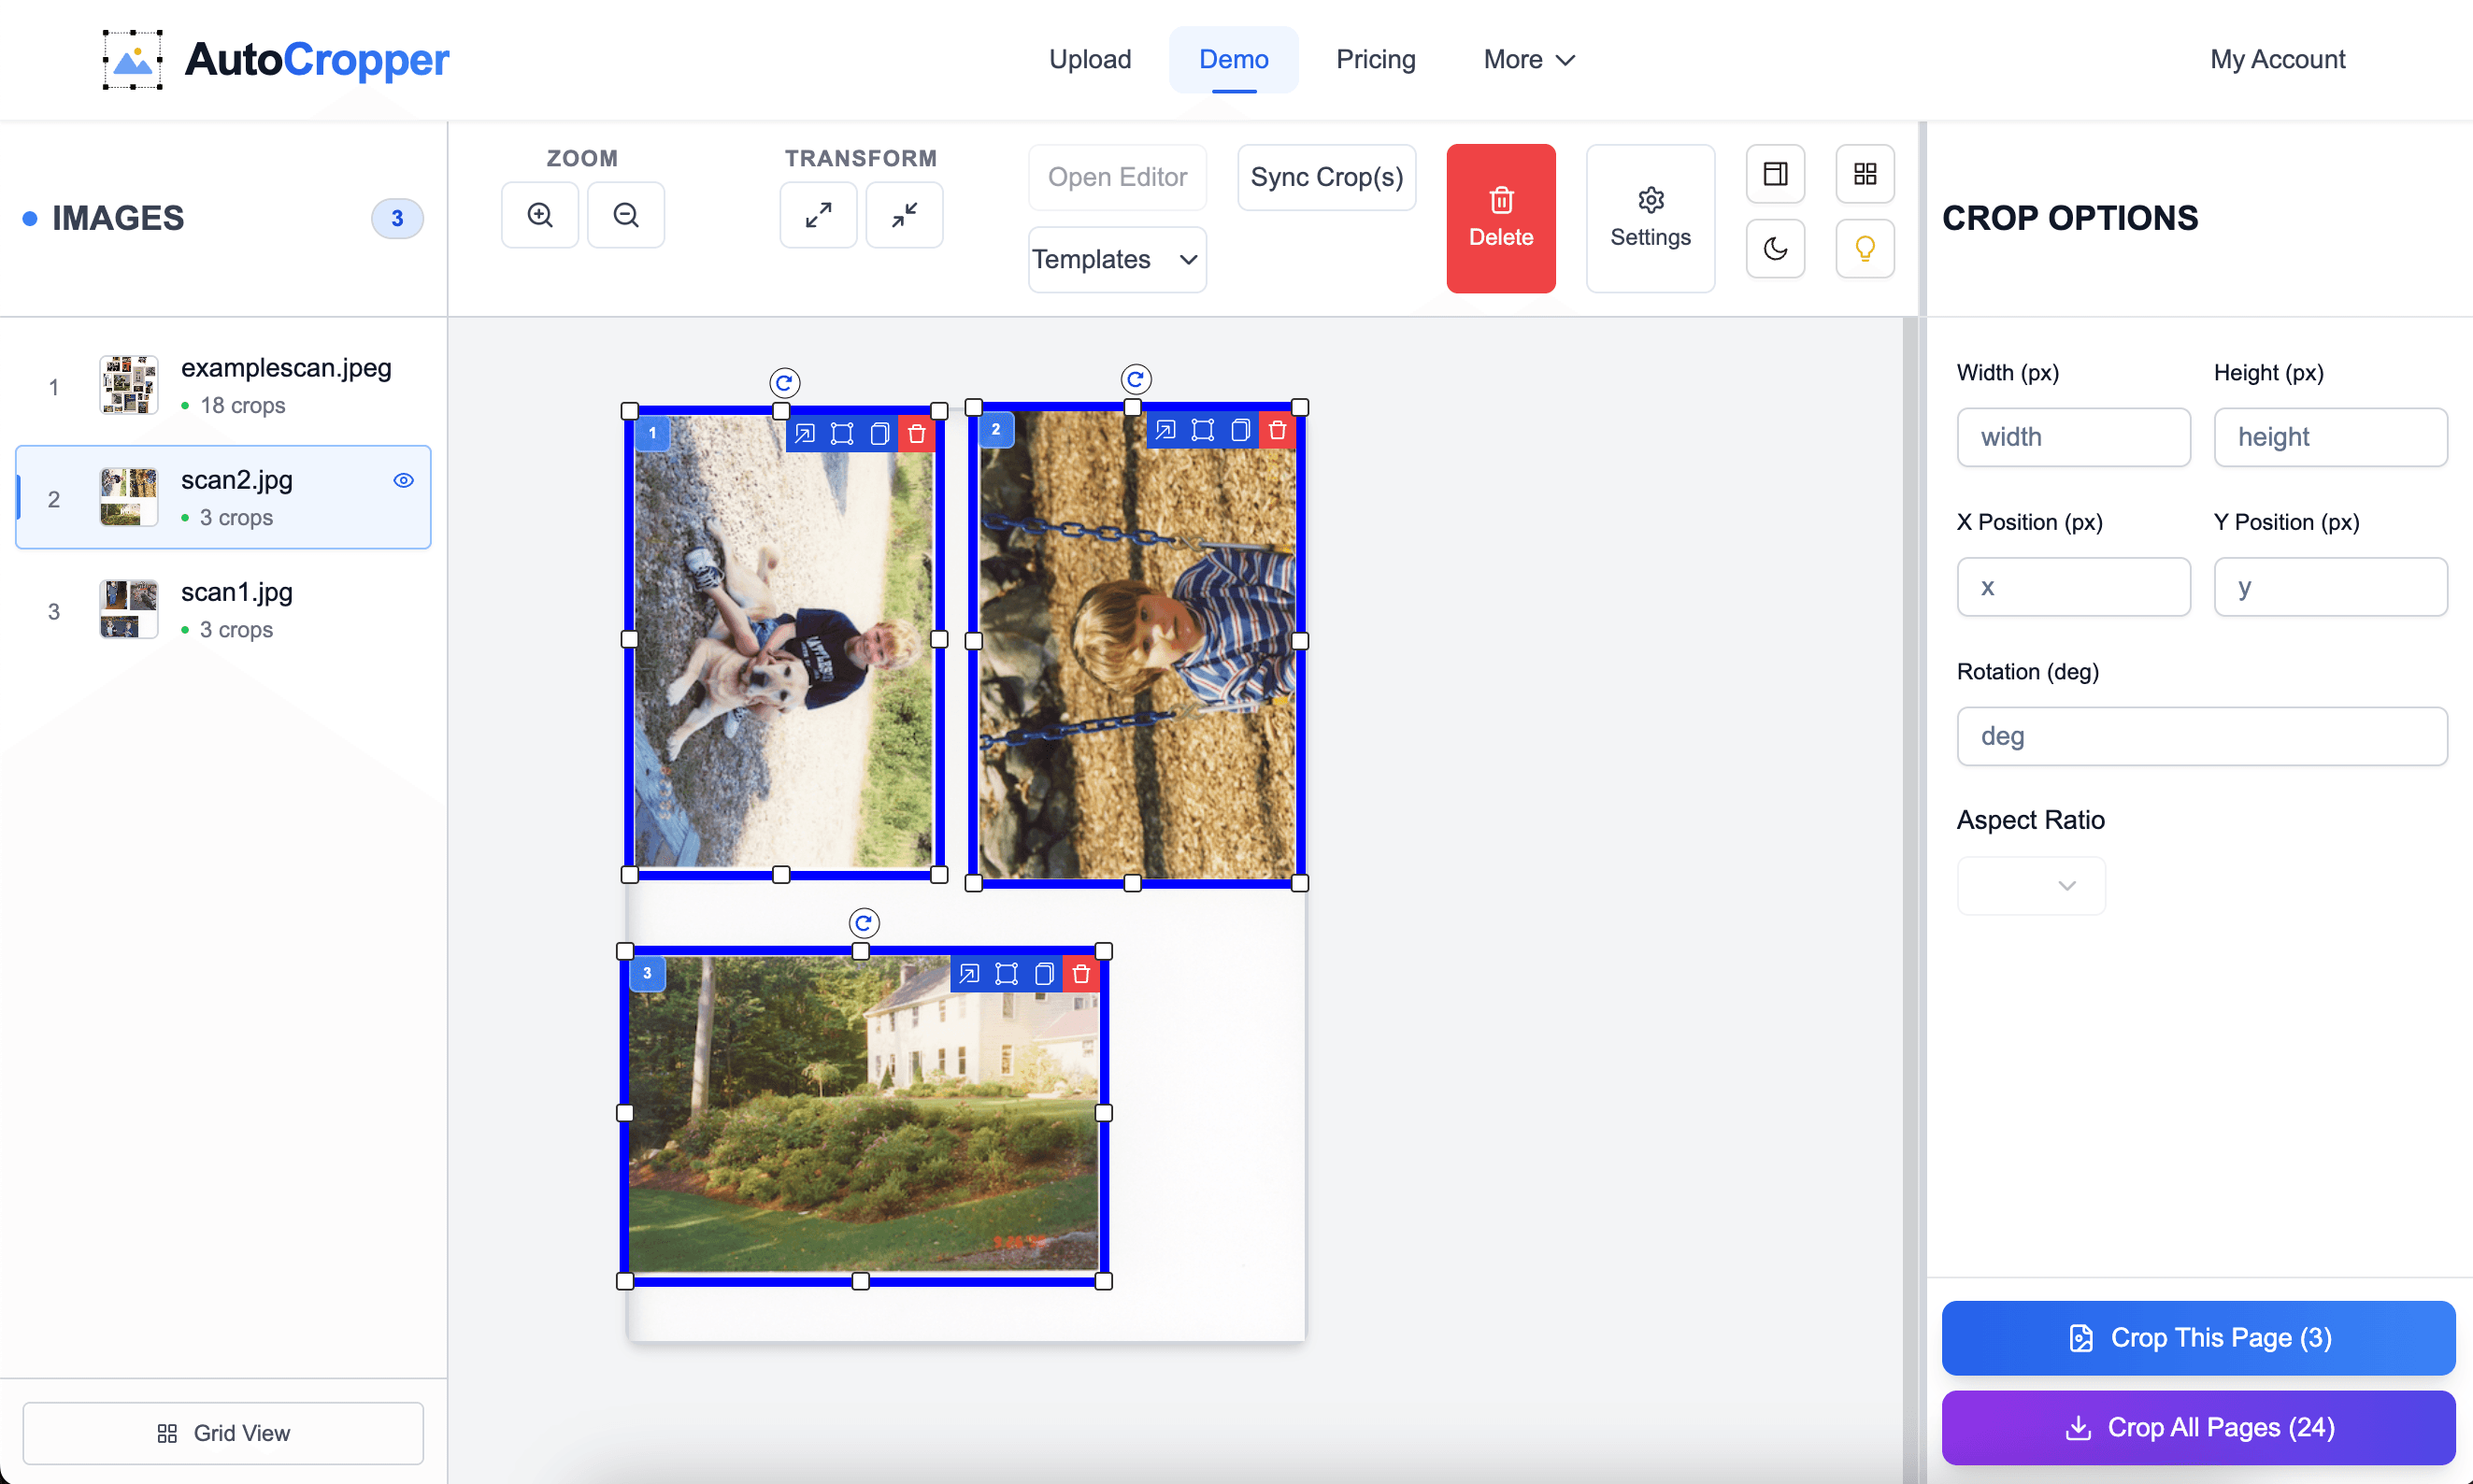Click Crop This Page button
Viewport: 2473px width, 1484px height.
[2198, 1337]
